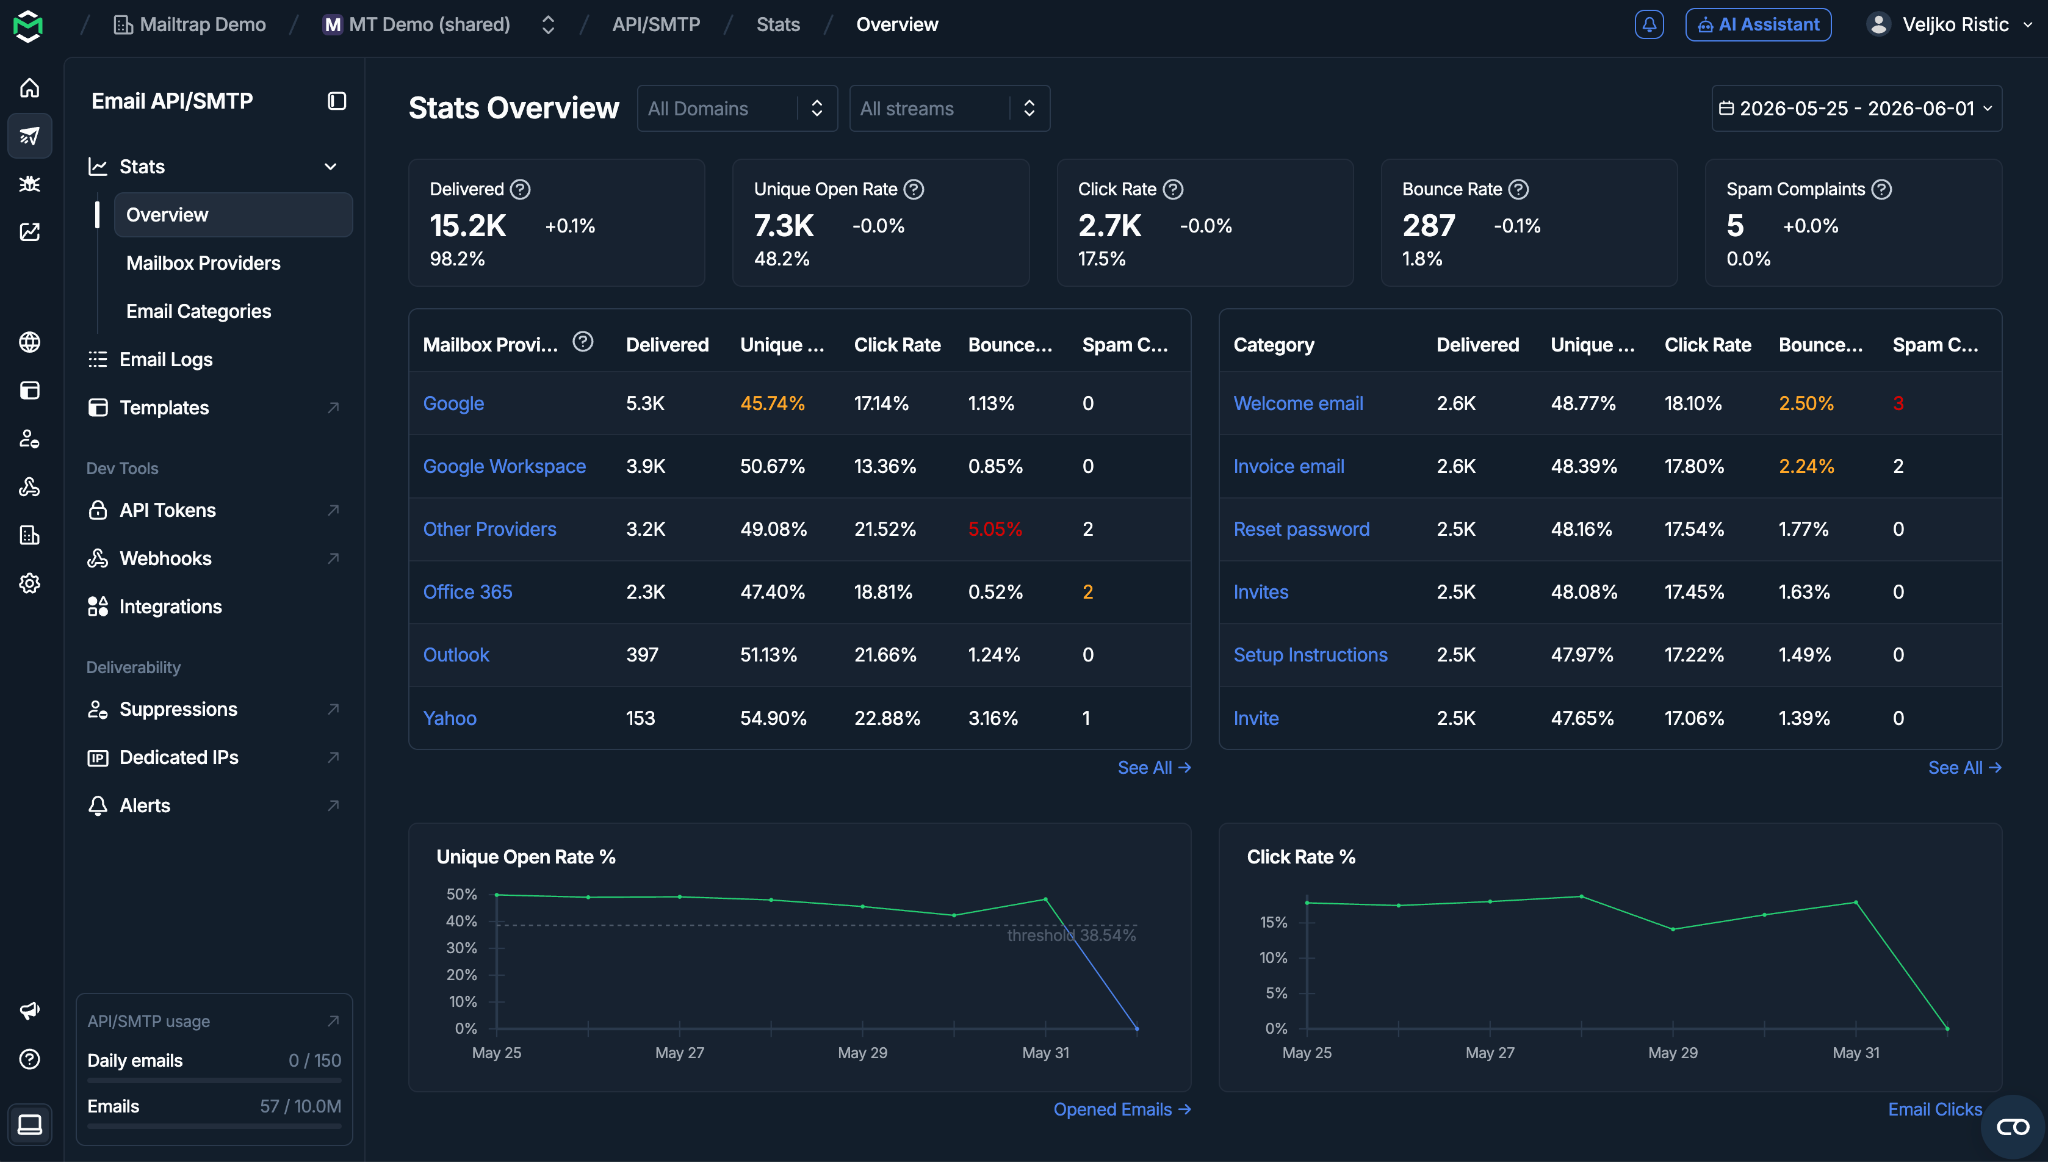Open Mailbox Providers in sidebar
This screenshot has height=1162, width=2048.
203,263
